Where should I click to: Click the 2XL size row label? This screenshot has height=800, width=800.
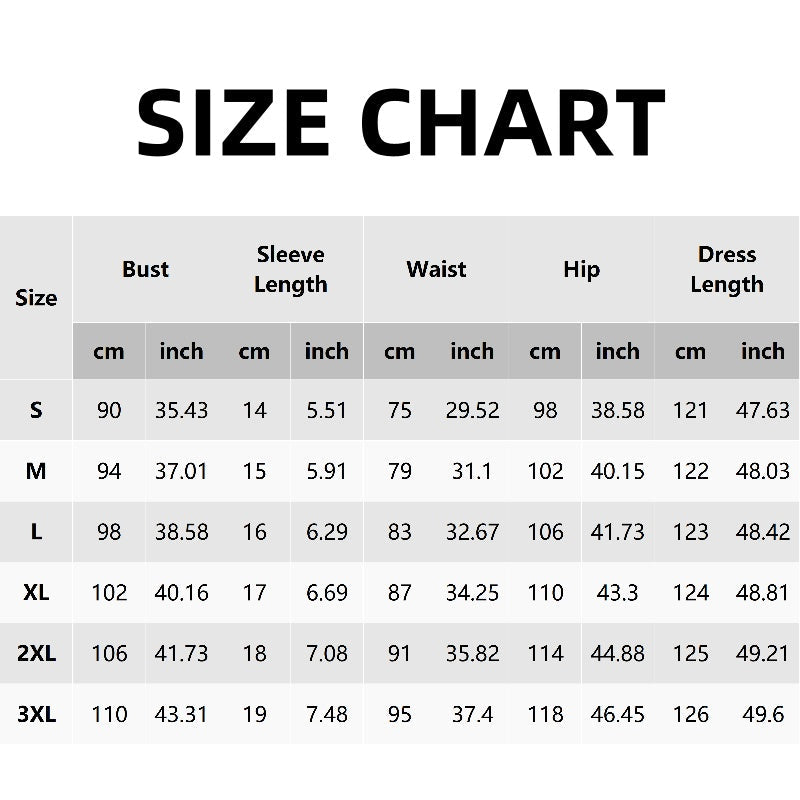pos(36,654)
